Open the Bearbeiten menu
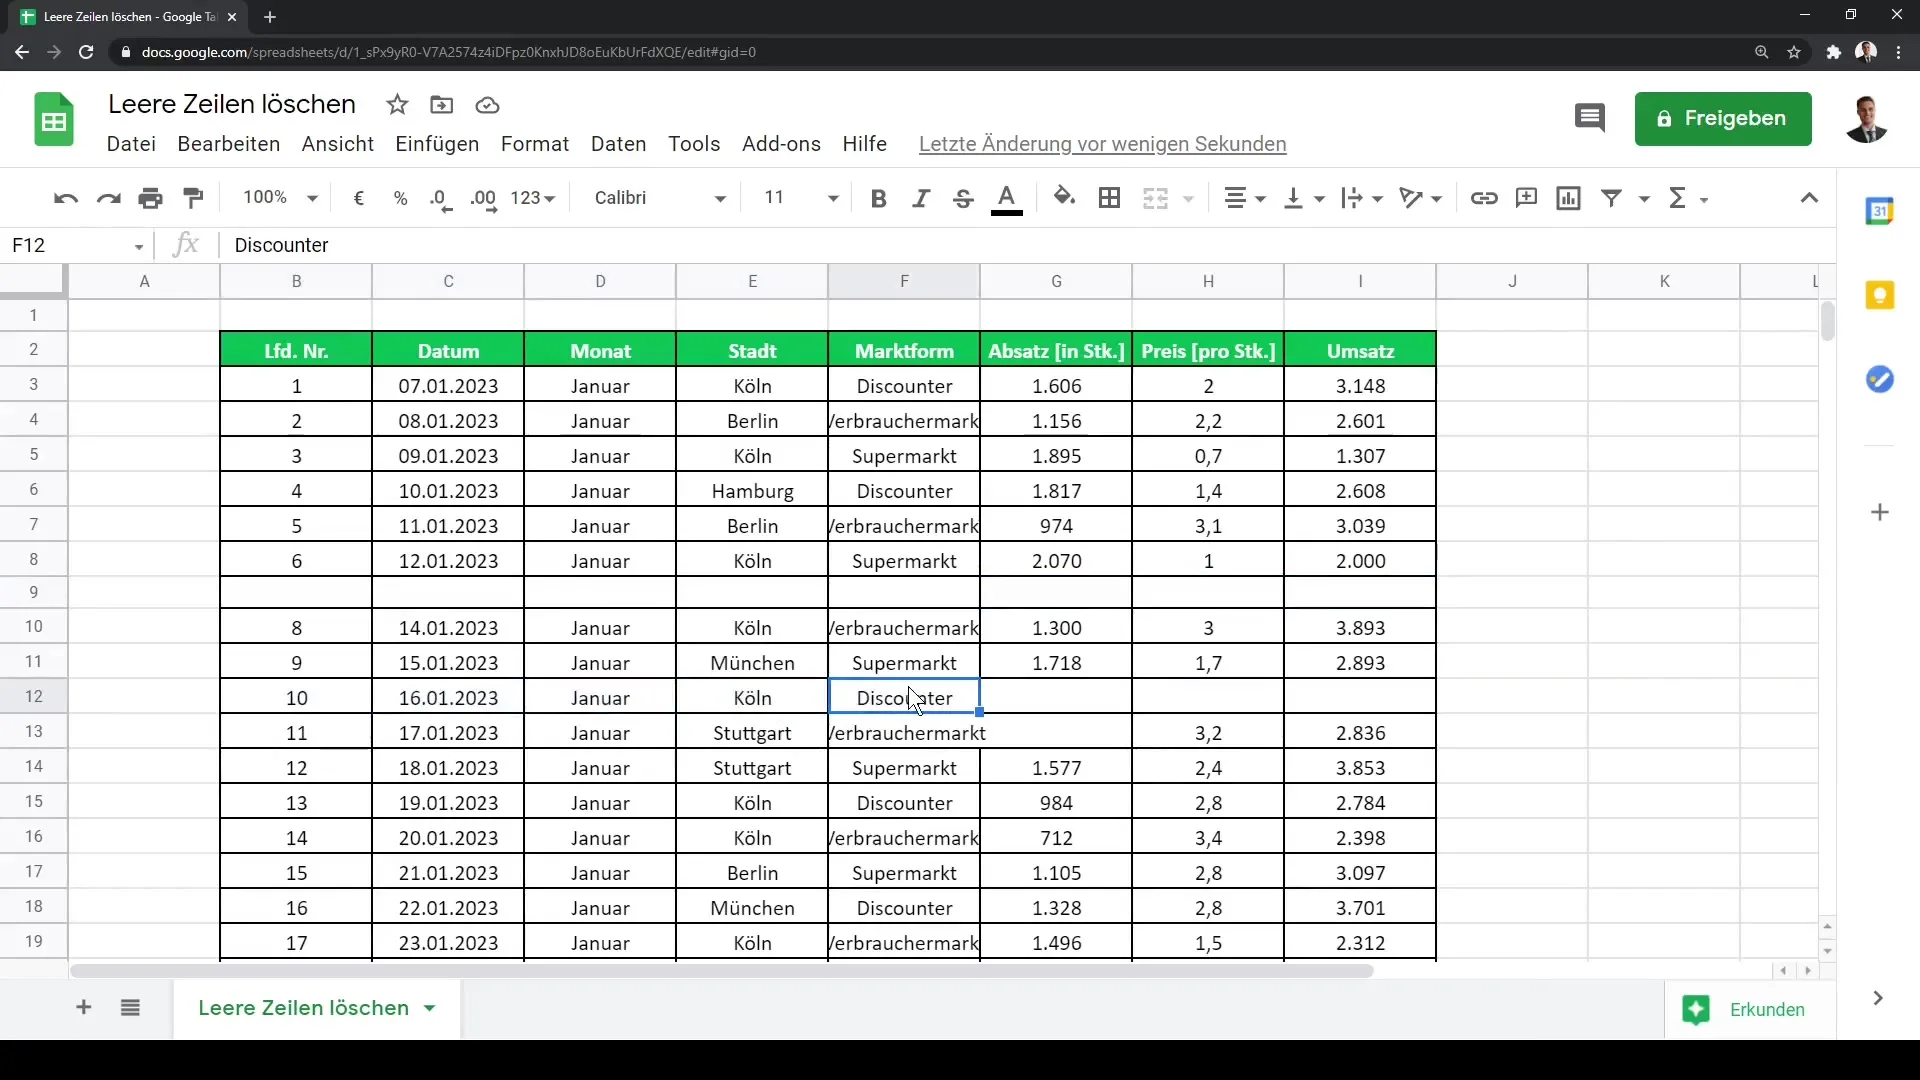Screen dimensions: 1920x1080 (x=229, y=144)
